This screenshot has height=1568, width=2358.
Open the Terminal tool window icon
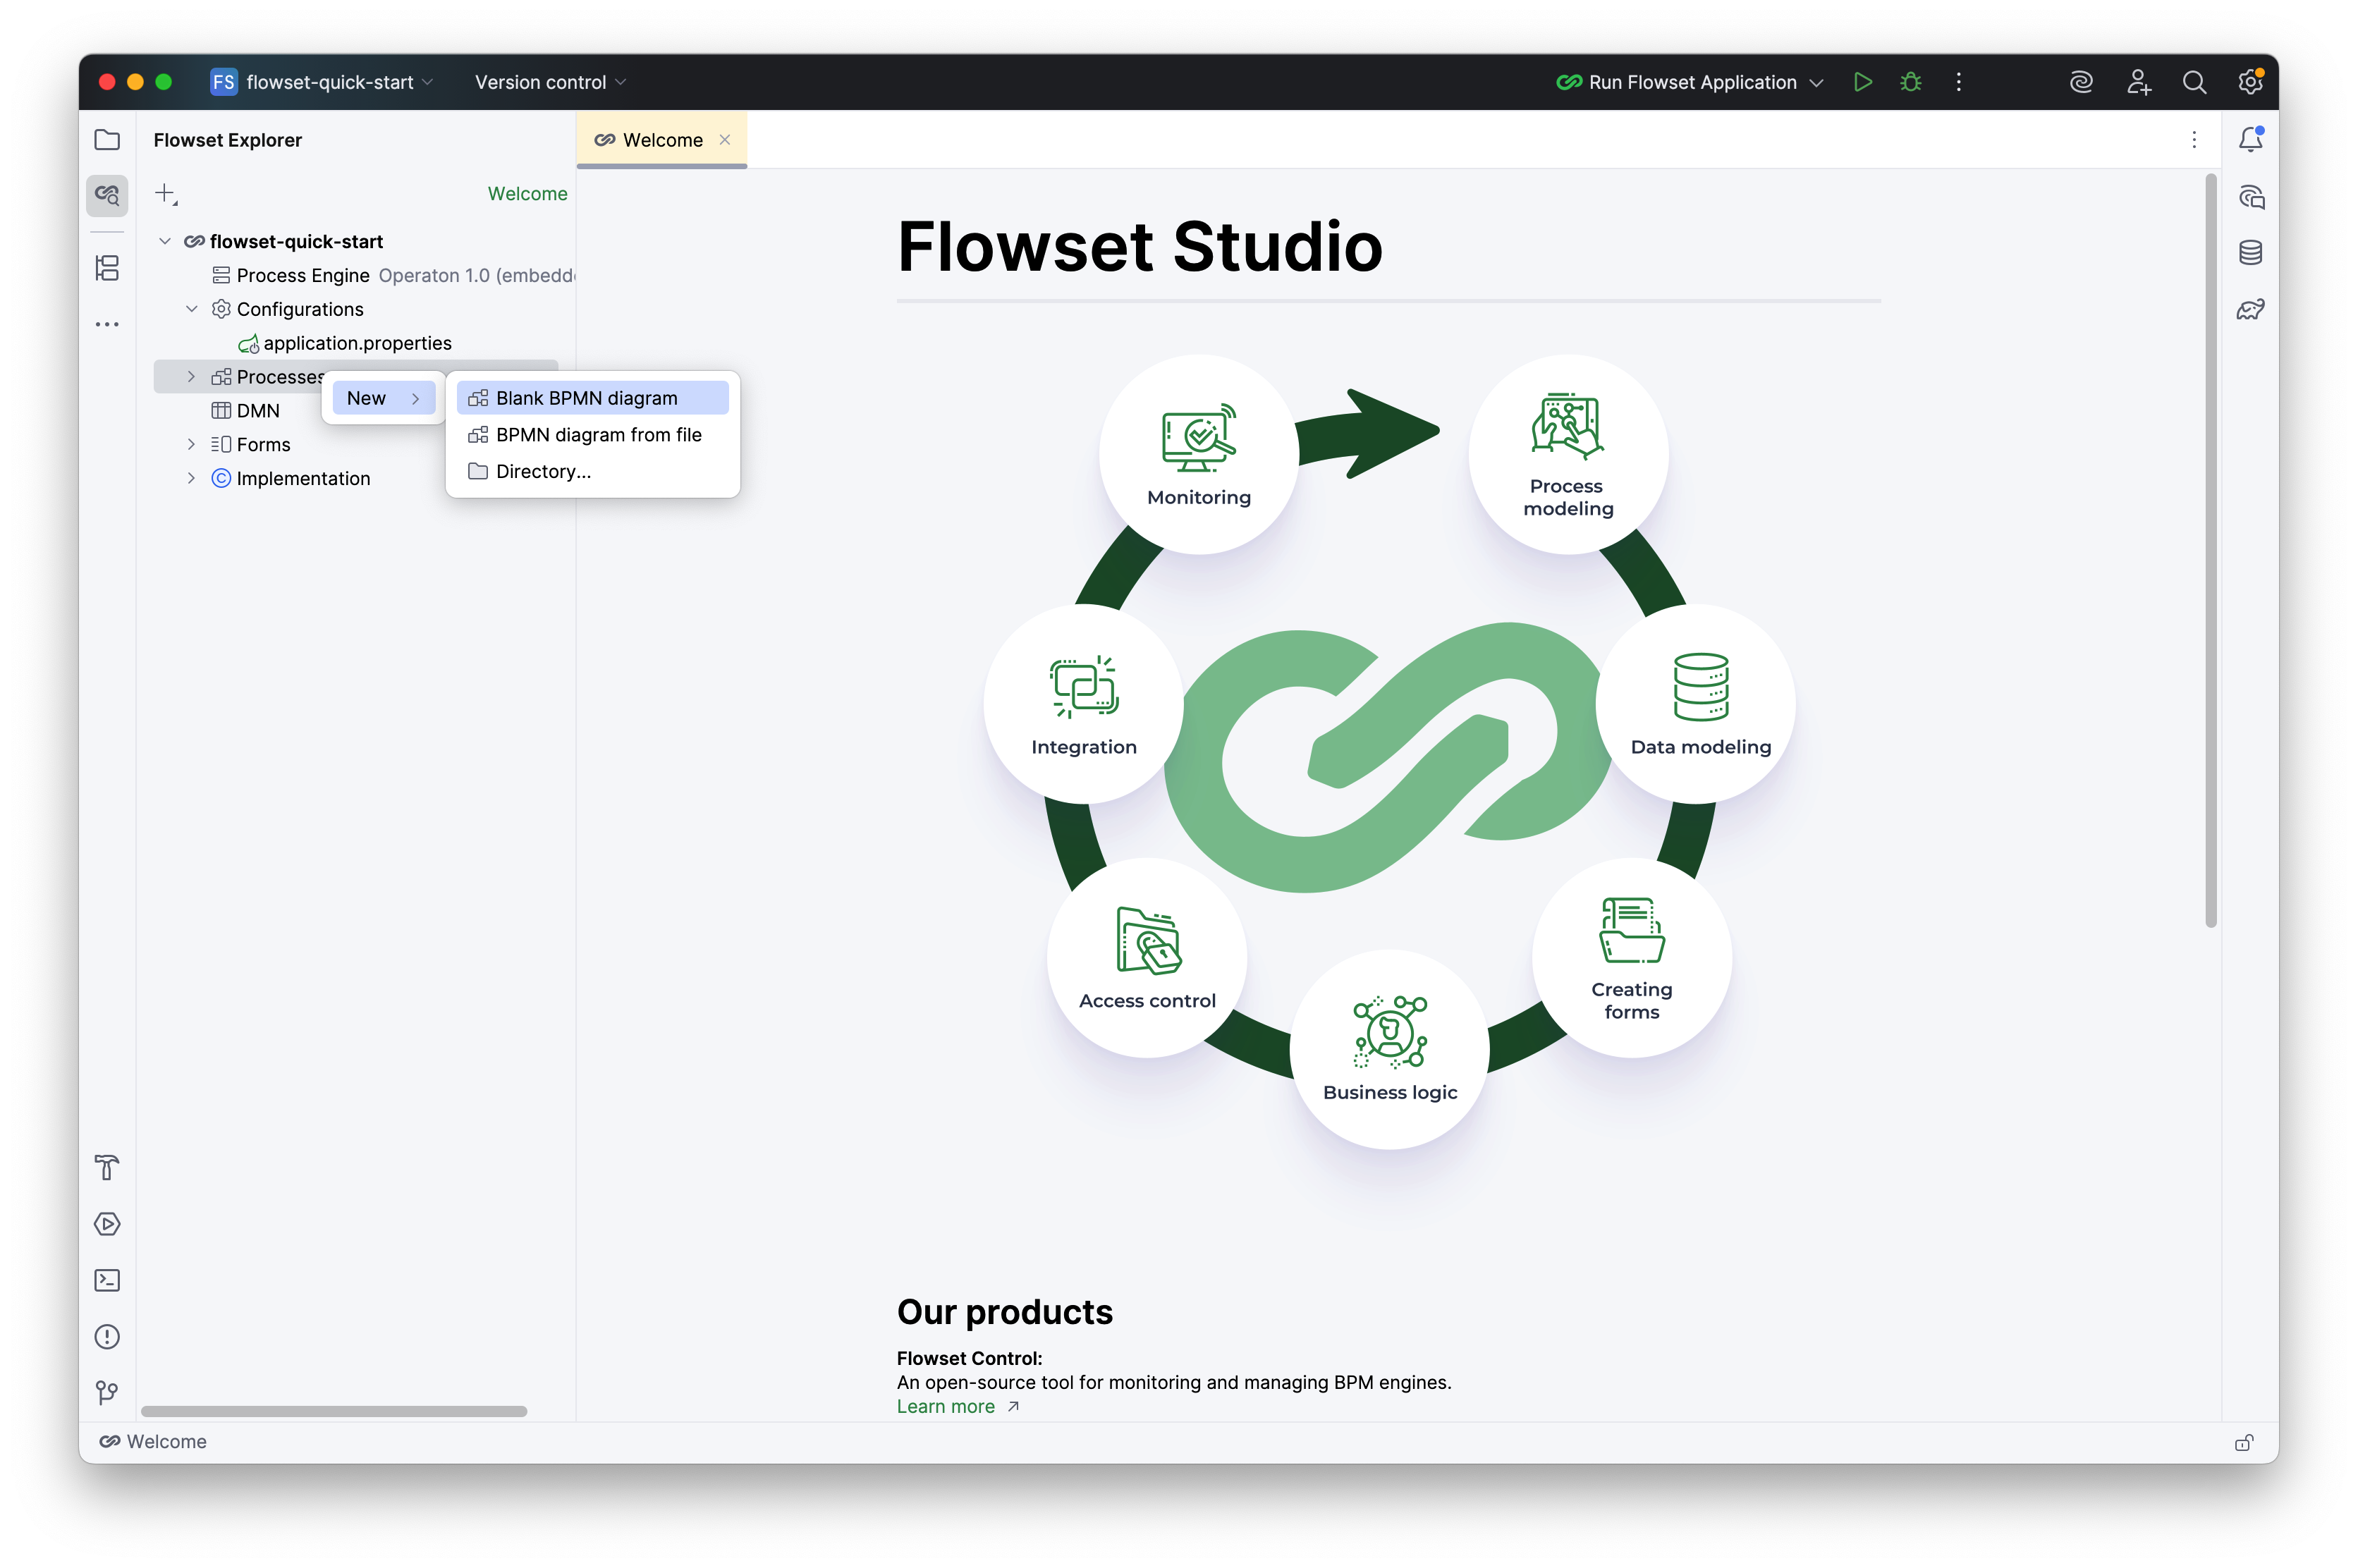point(107,1281)
